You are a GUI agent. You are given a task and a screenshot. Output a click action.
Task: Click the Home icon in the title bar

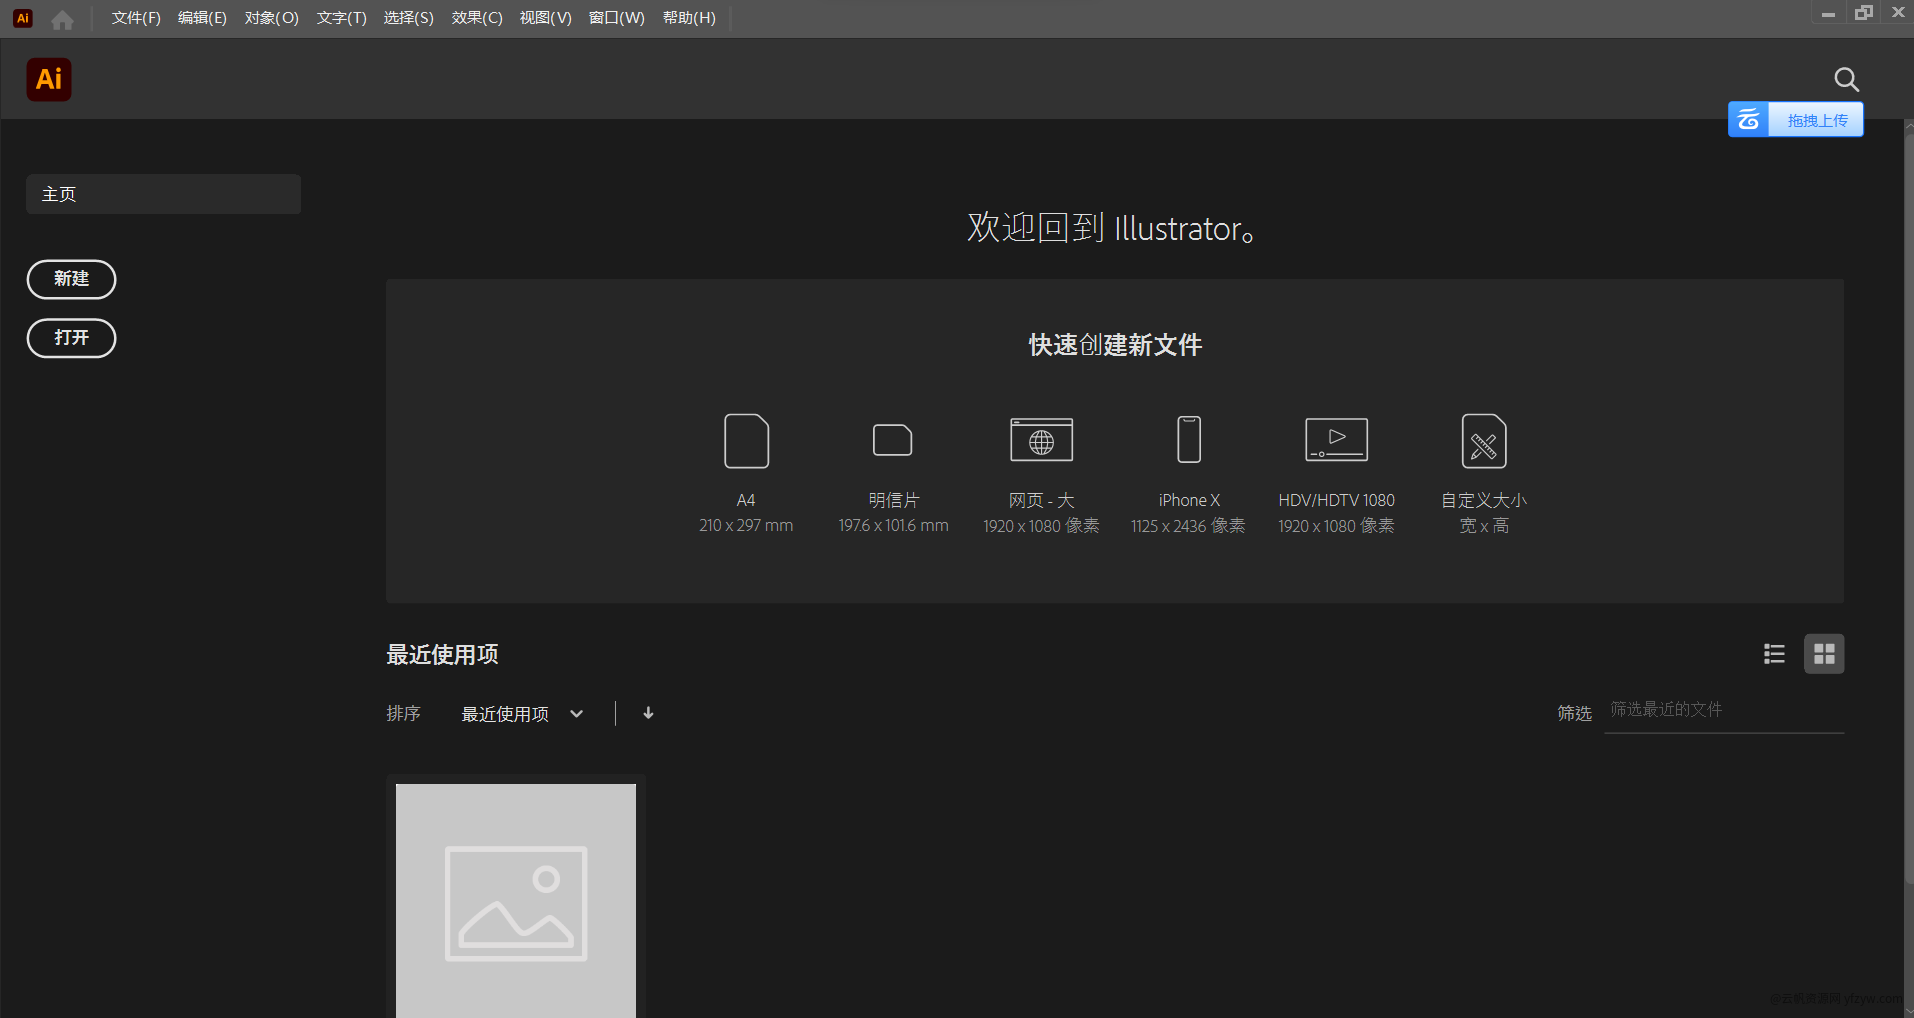[x=62, y=19]
